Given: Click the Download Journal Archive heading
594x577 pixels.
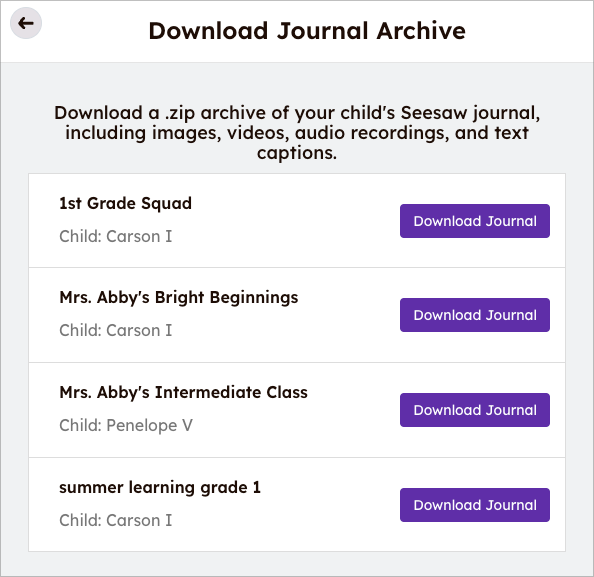Looking at the screenshot, I should (x=307, y=31).
